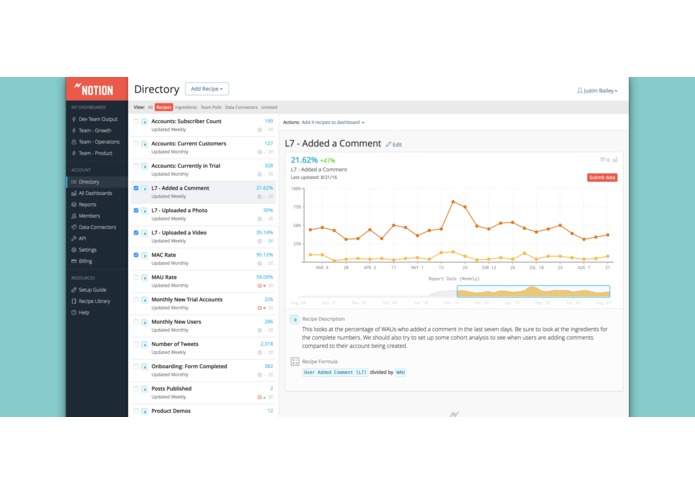Image resolution: width=695 pixels, height=494 pixels.
Task: Click All Dashboards chart icon
Action: click(x=74, y=193)
